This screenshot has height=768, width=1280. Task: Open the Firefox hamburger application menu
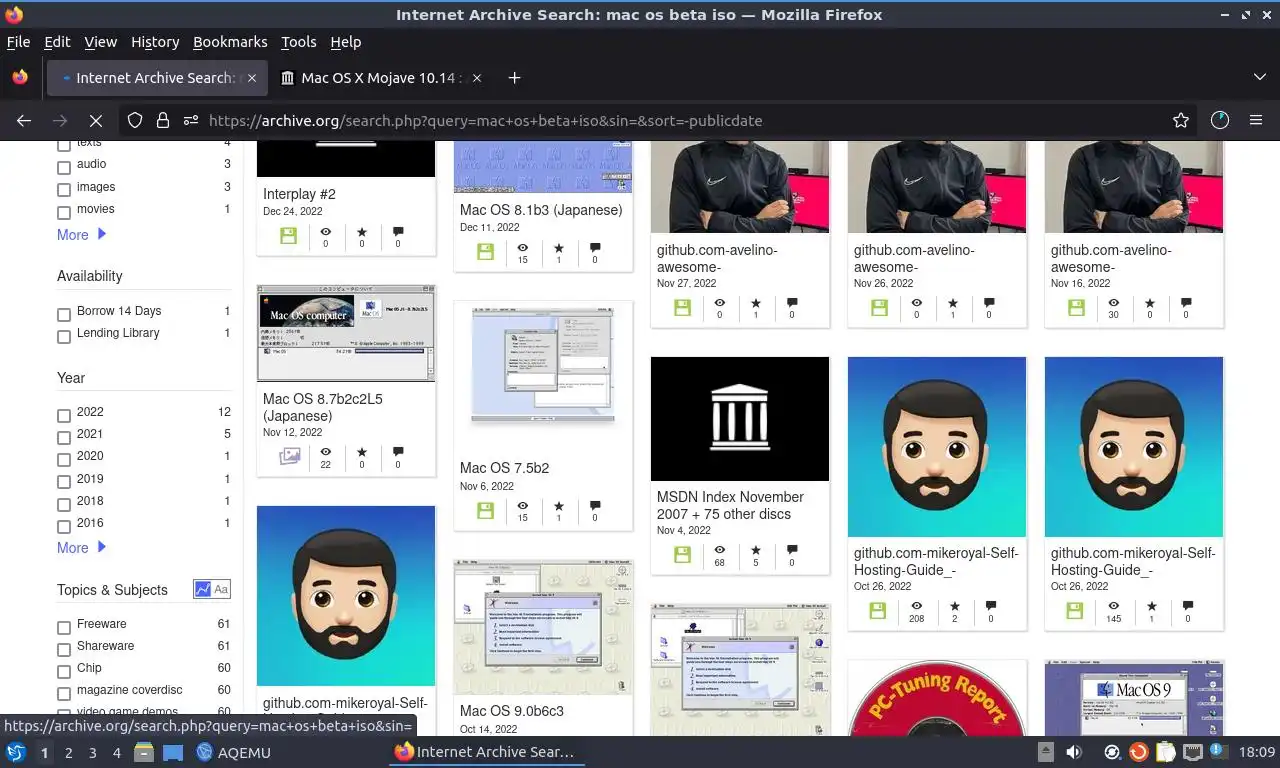click(x=1256, y=120)
